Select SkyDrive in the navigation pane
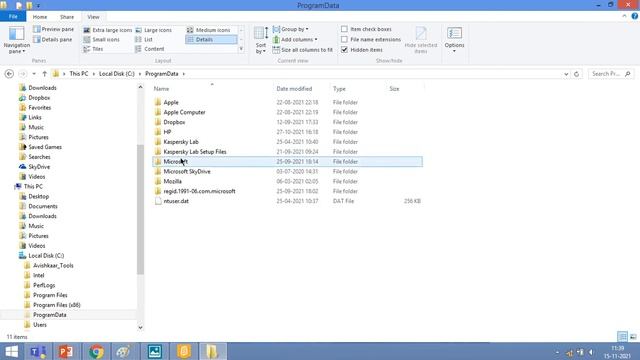Screen dimensions: 640x360 pyautogui.click(x=39, y=167)
